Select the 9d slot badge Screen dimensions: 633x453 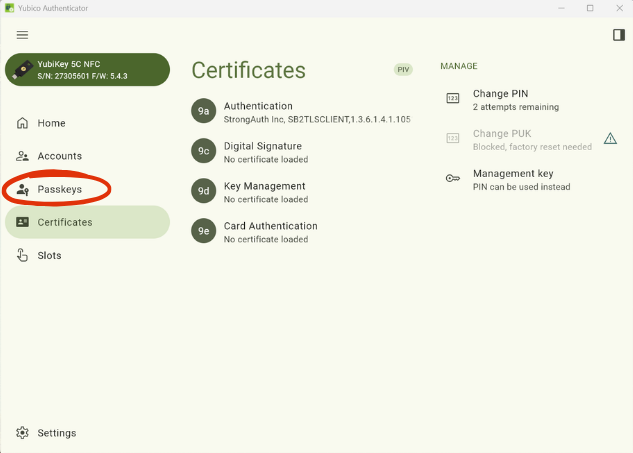pos(203,191)
